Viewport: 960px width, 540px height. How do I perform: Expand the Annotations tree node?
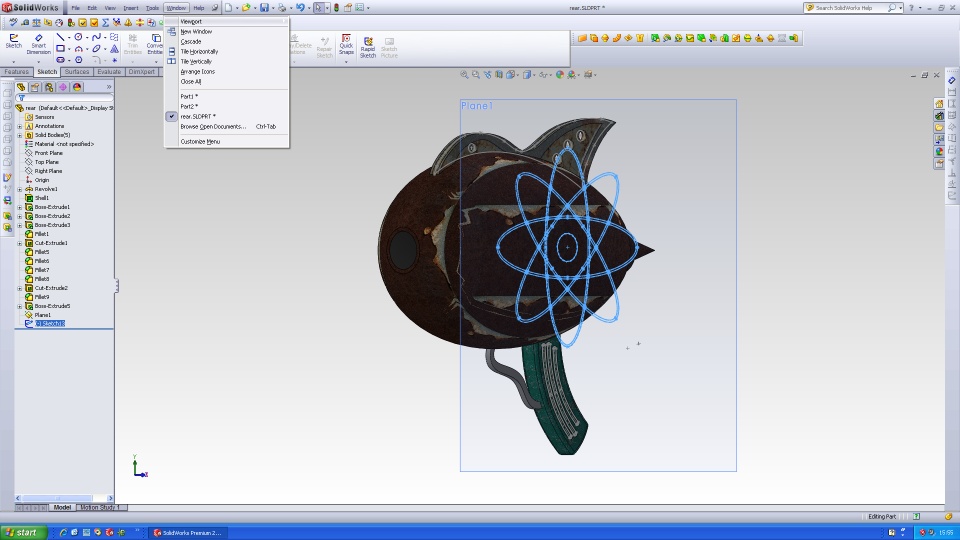tap(20, 126)
